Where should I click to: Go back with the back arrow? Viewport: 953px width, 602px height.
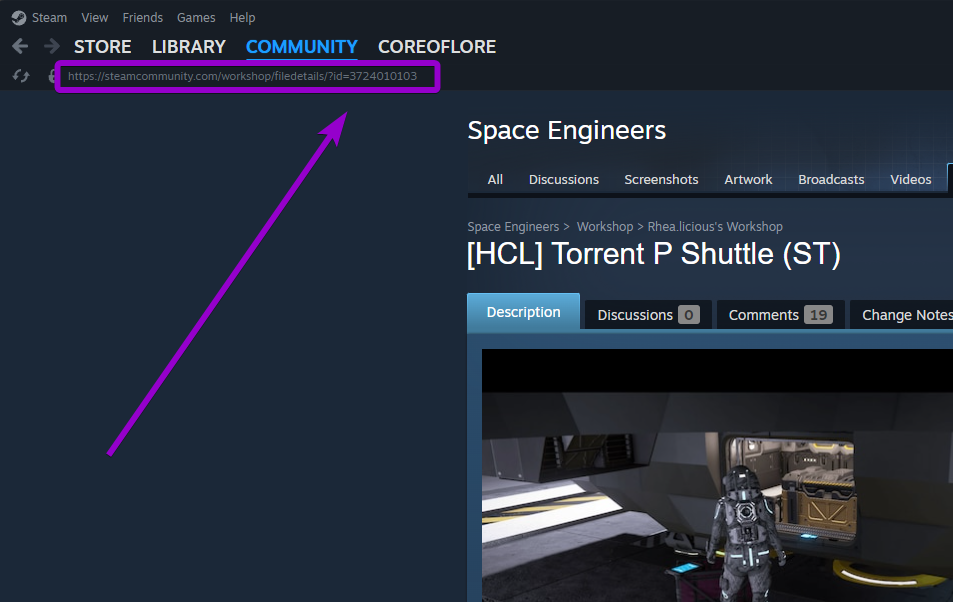tap(20, 46)
